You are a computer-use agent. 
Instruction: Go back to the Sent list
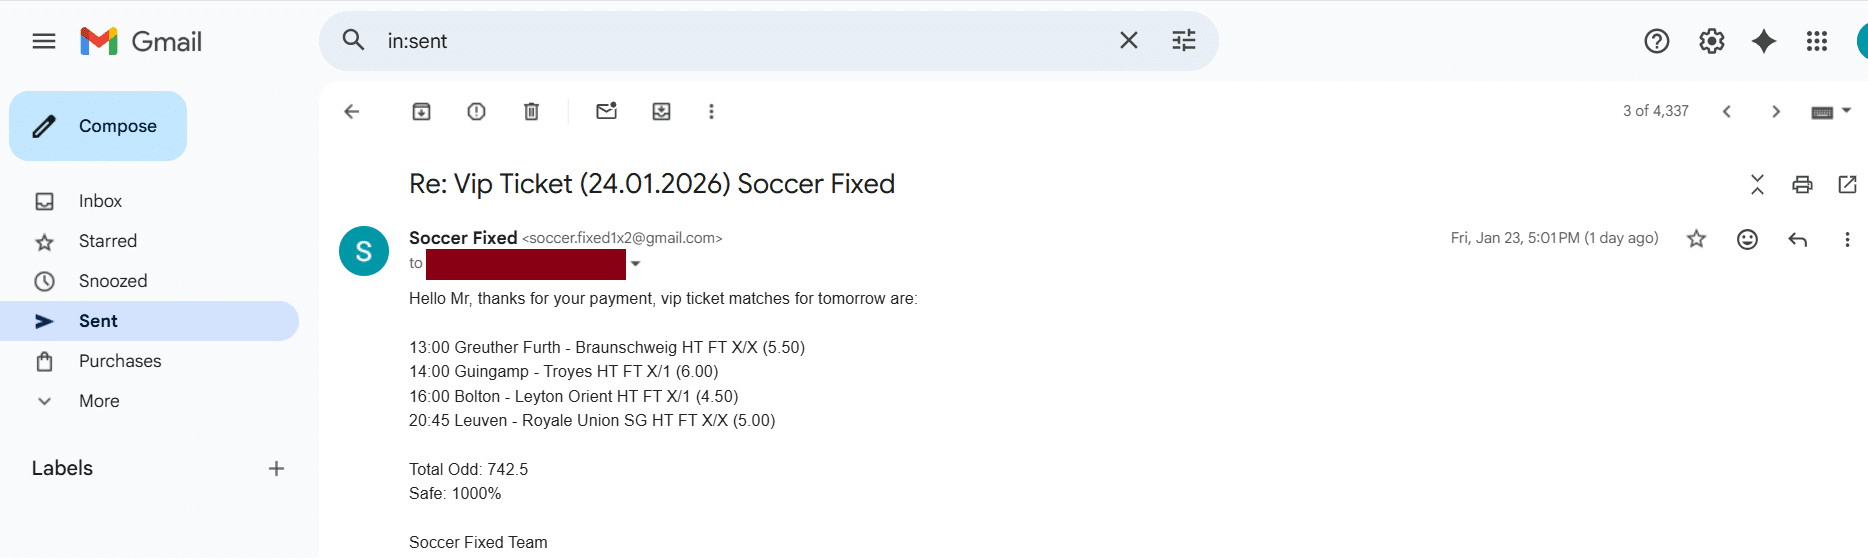pos(351,112)
